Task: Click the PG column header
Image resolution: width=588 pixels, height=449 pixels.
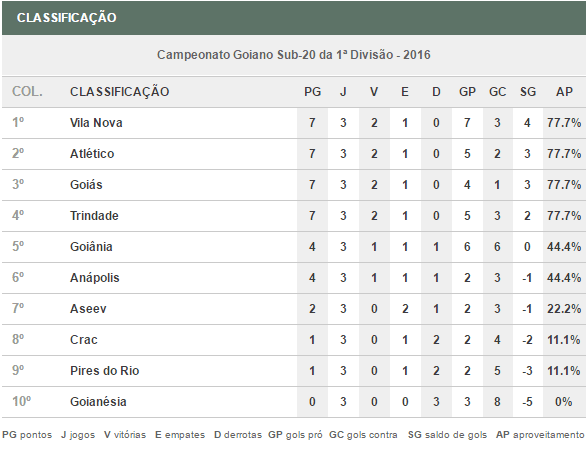Action: [x=312, y=92]
